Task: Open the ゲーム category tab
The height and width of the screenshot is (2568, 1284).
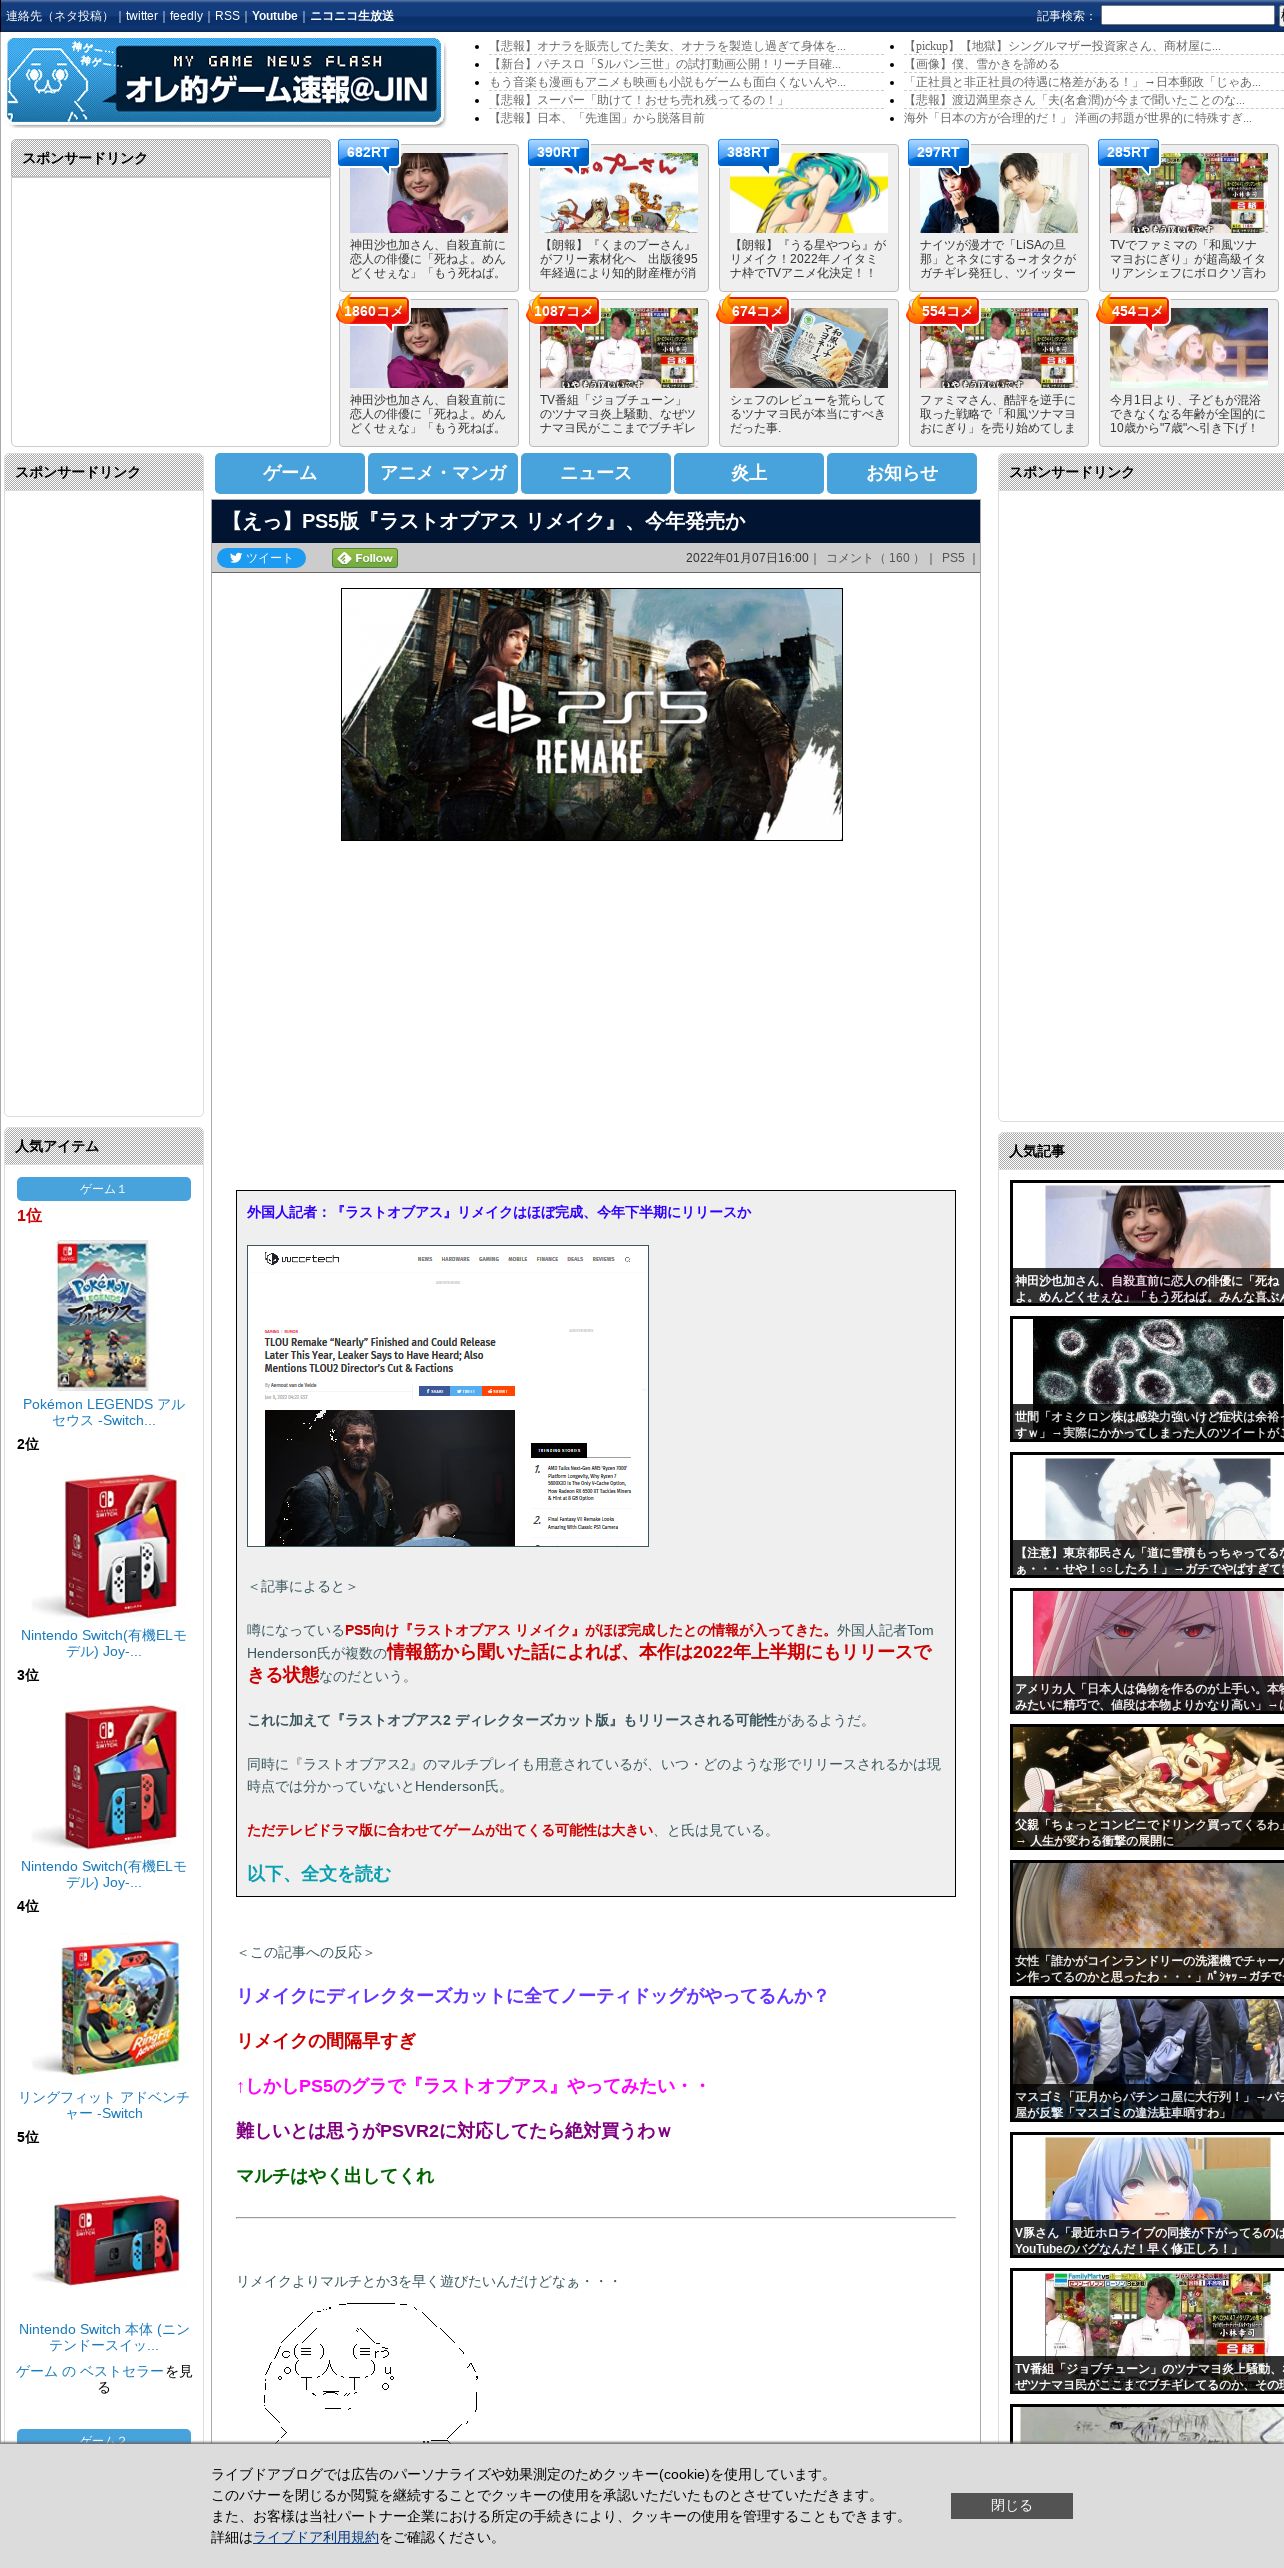Action: tap(290, 473)
